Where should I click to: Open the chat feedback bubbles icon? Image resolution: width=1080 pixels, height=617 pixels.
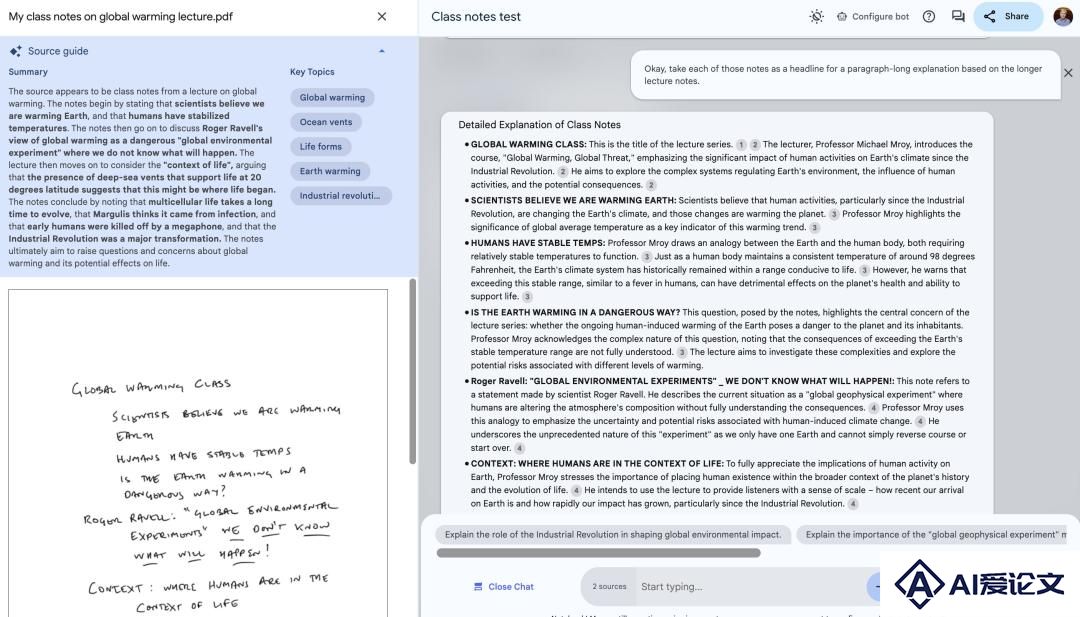[x=957, y=17]
